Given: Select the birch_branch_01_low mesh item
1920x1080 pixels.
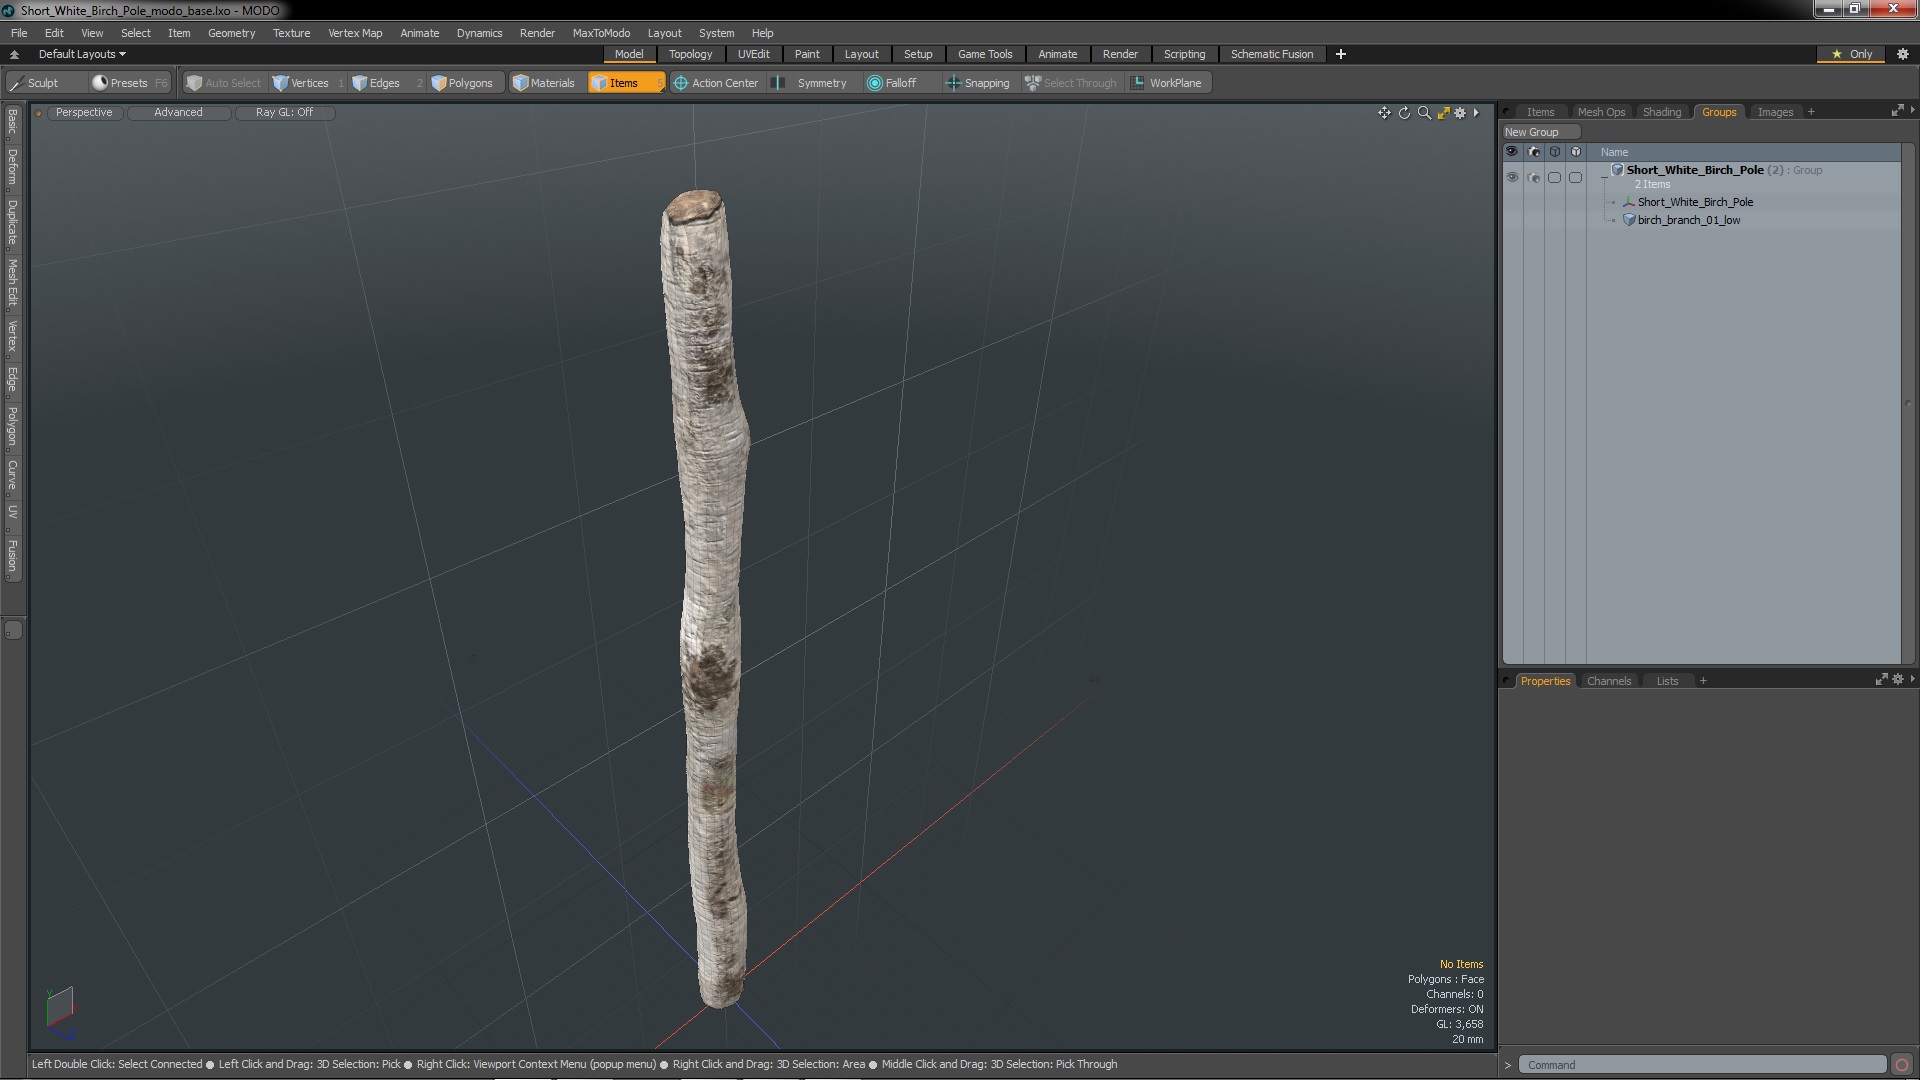Looking at the screenshot, I should 1688,220.
